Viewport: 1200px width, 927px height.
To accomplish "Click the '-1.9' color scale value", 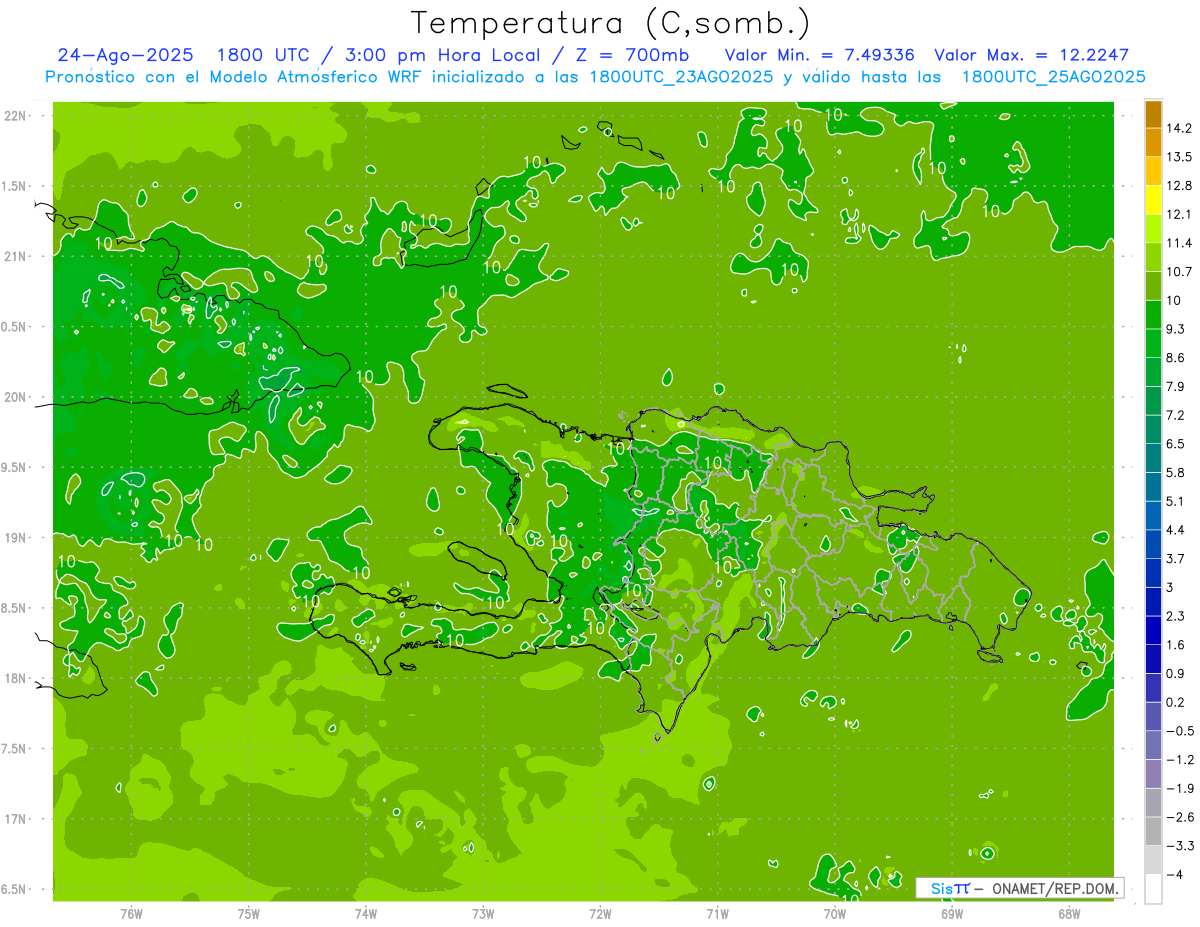I will 1180,788.
